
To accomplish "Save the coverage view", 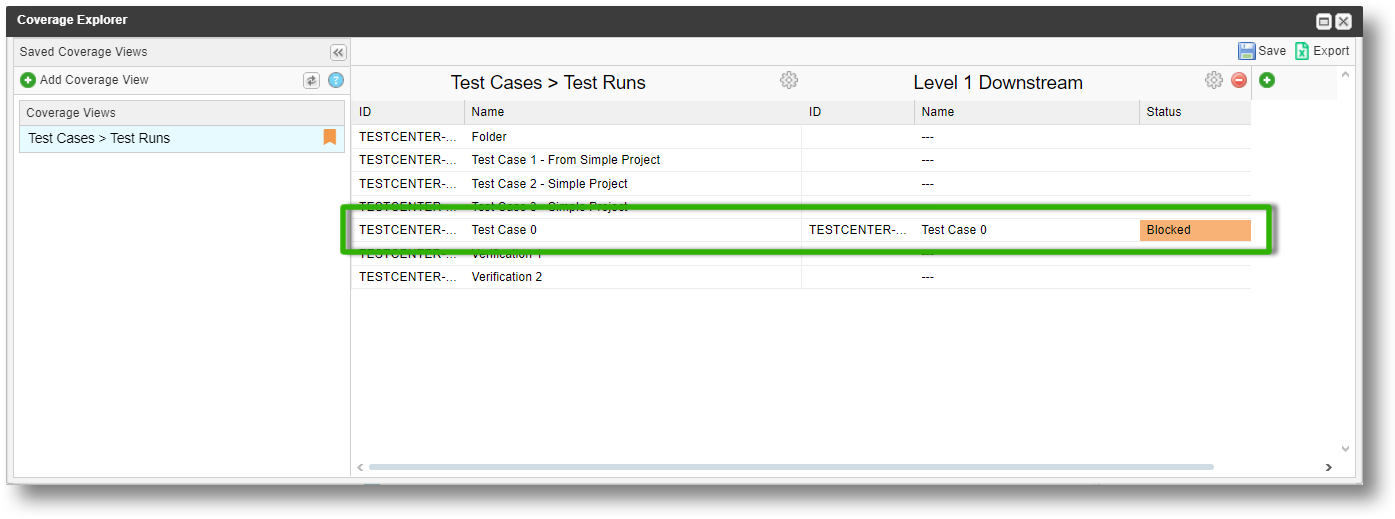I will coord(1262,51).
